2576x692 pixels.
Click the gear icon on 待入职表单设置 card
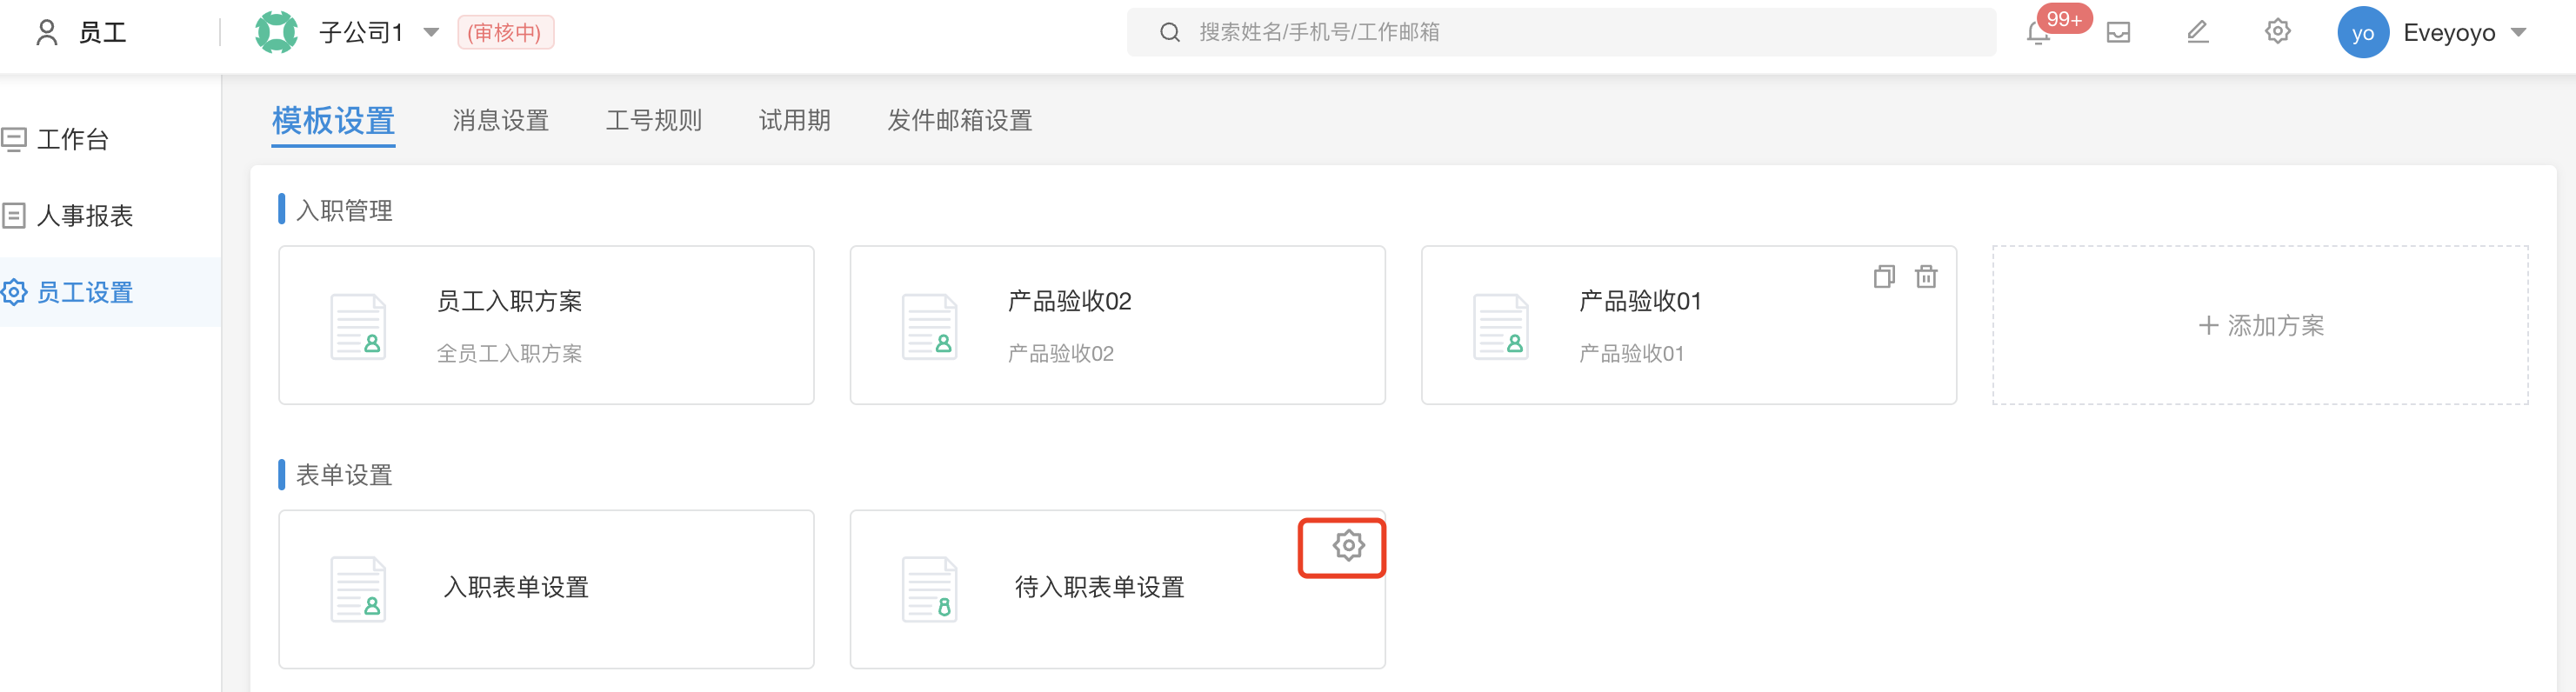(x=1348, y=545)
